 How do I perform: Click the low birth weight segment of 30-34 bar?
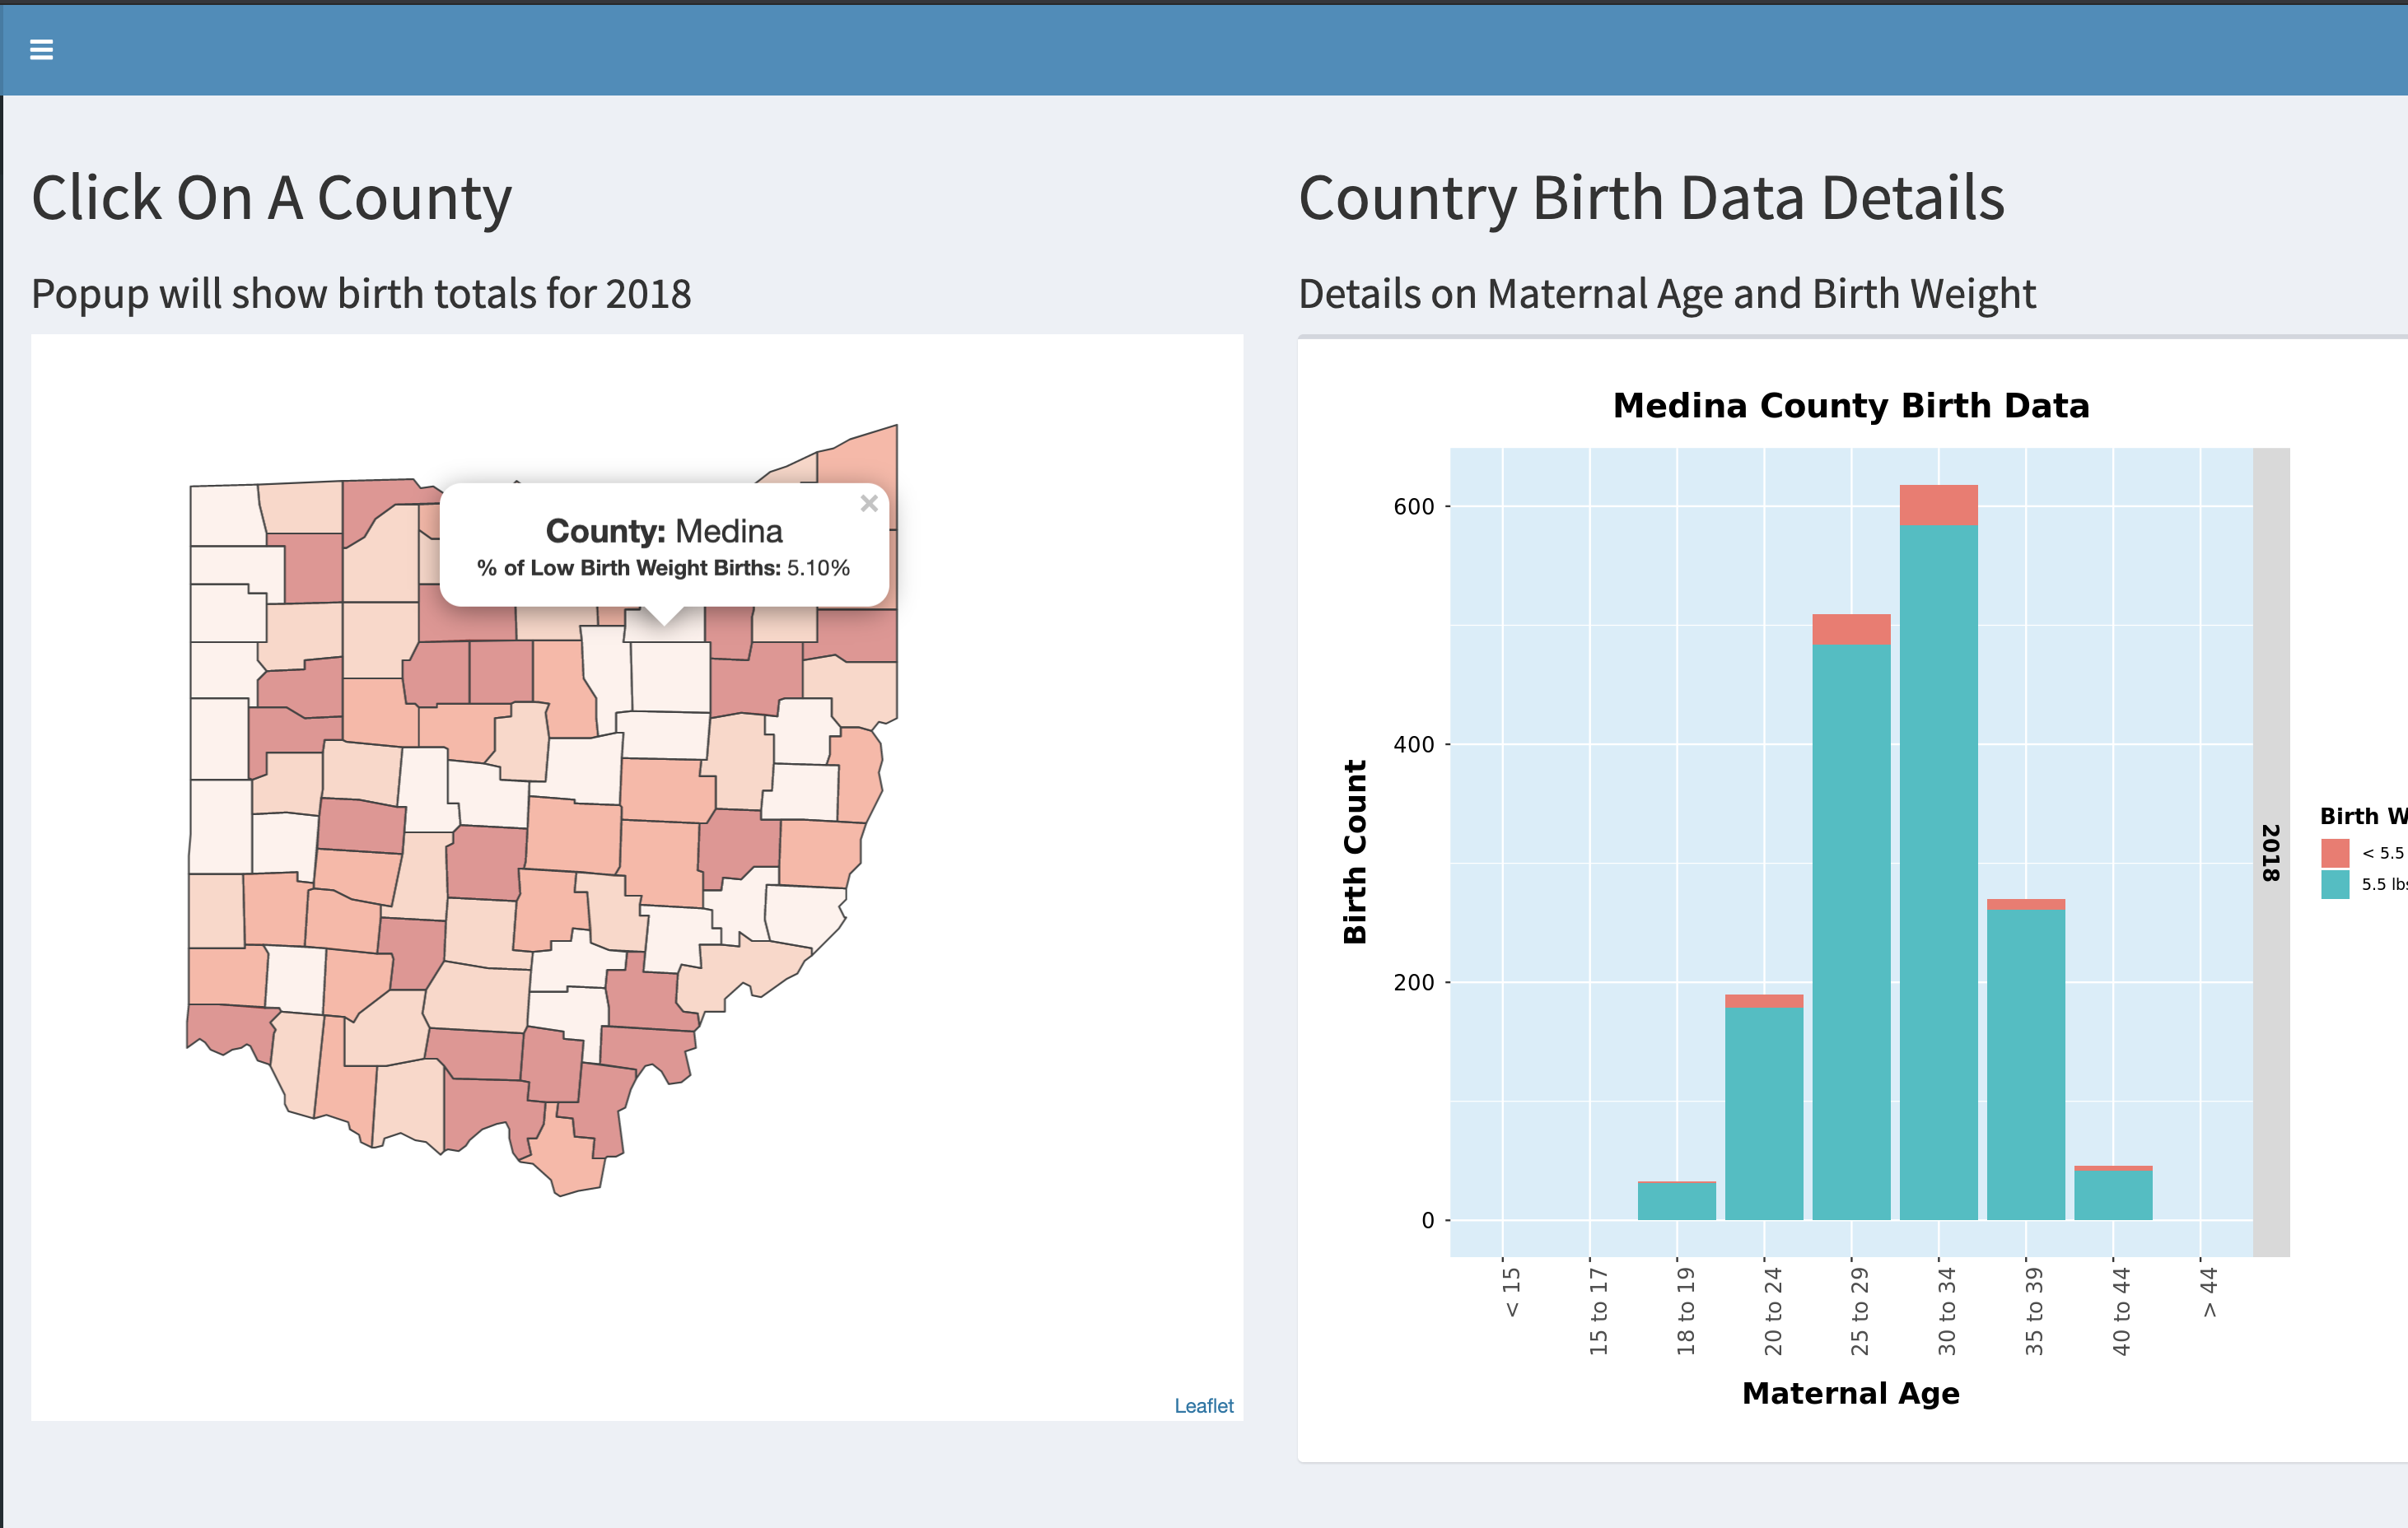[1938, 505]
